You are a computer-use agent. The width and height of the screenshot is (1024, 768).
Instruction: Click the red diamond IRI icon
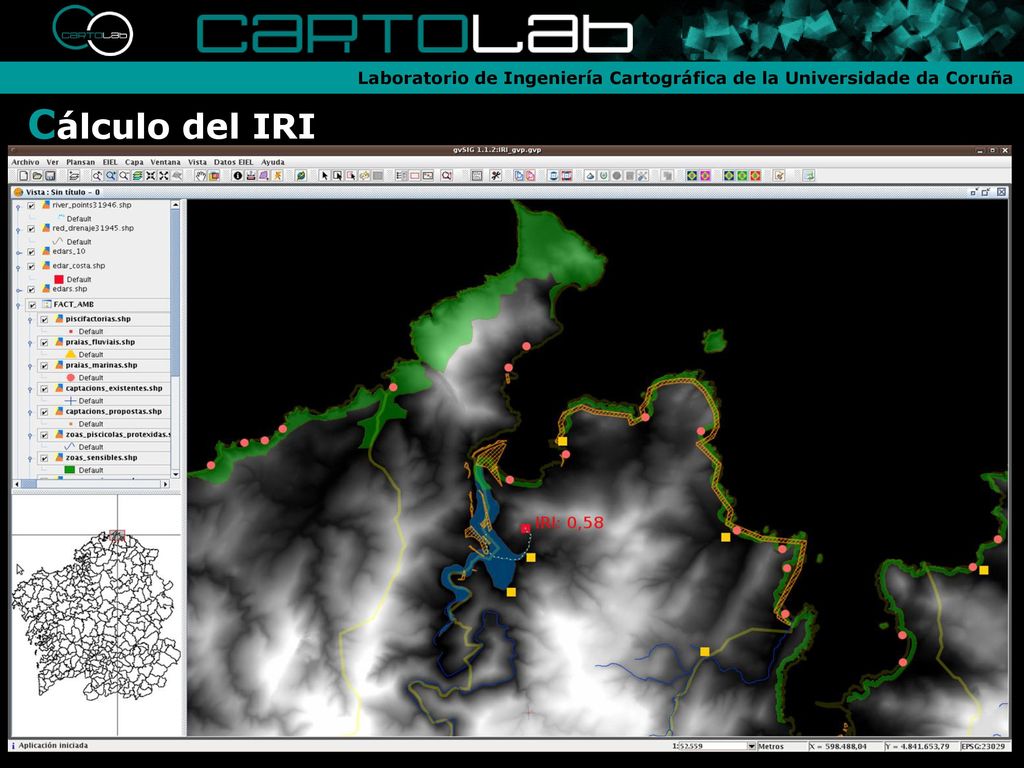pyautogui.click(x=756, y=176)
